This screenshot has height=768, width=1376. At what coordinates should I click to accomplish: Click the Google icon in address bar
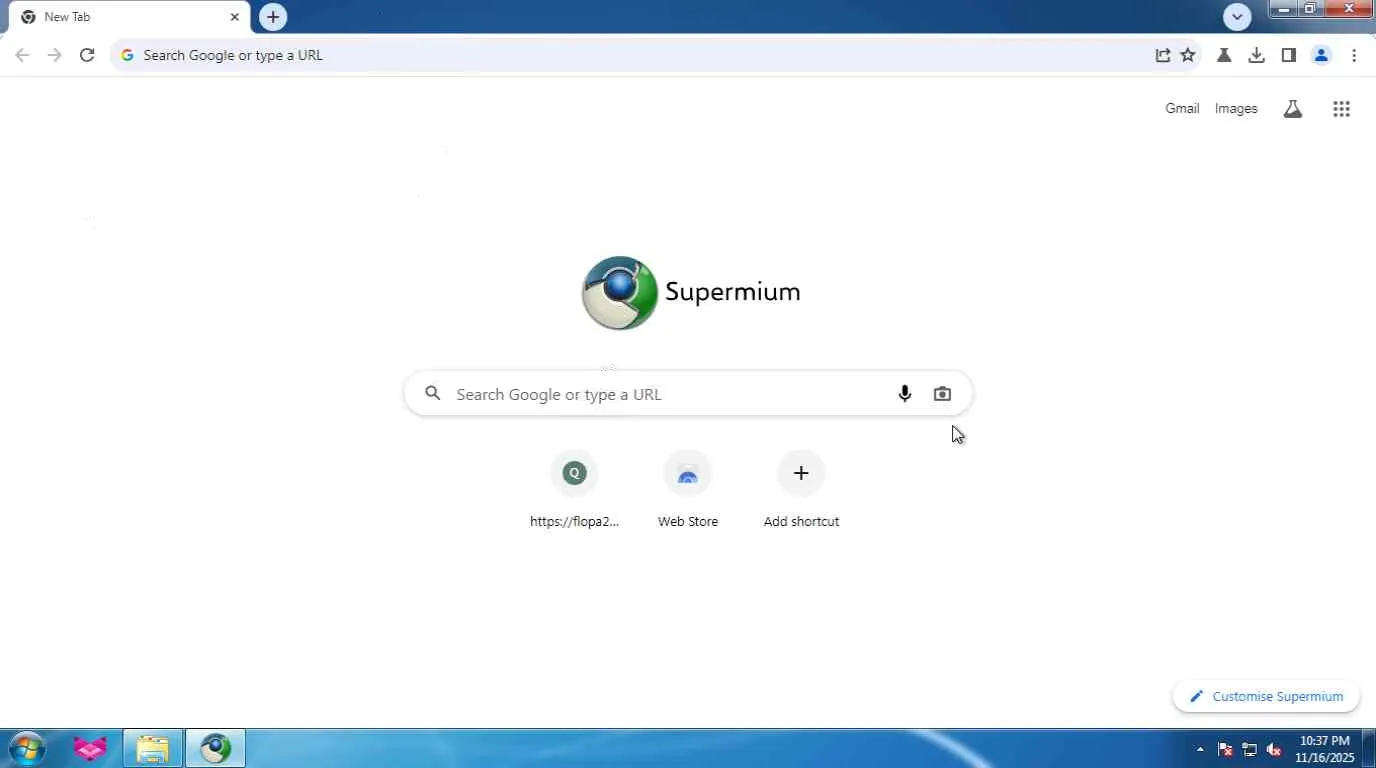127,56
